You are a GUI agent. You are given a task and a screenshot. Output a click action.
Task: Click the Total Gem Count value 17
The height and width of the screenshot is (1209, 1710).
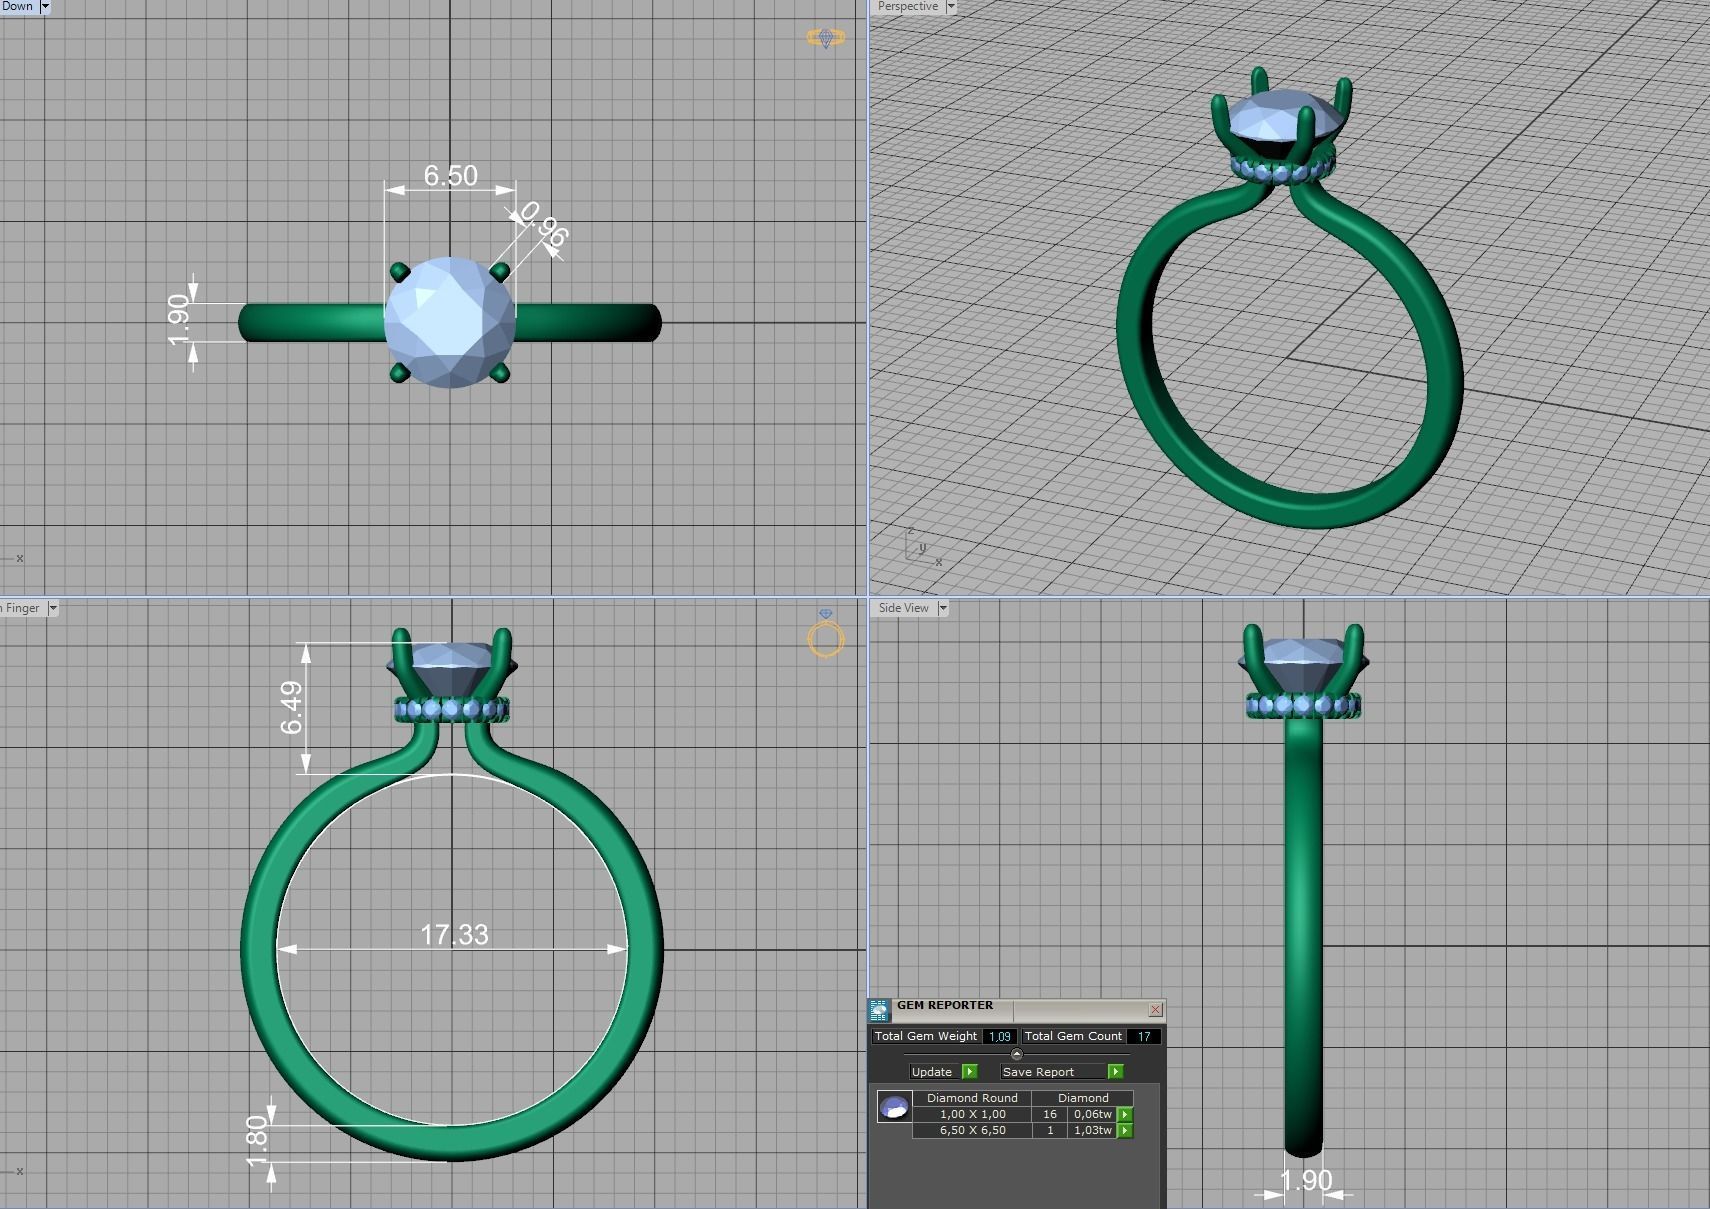[x=1144, y=1036]
